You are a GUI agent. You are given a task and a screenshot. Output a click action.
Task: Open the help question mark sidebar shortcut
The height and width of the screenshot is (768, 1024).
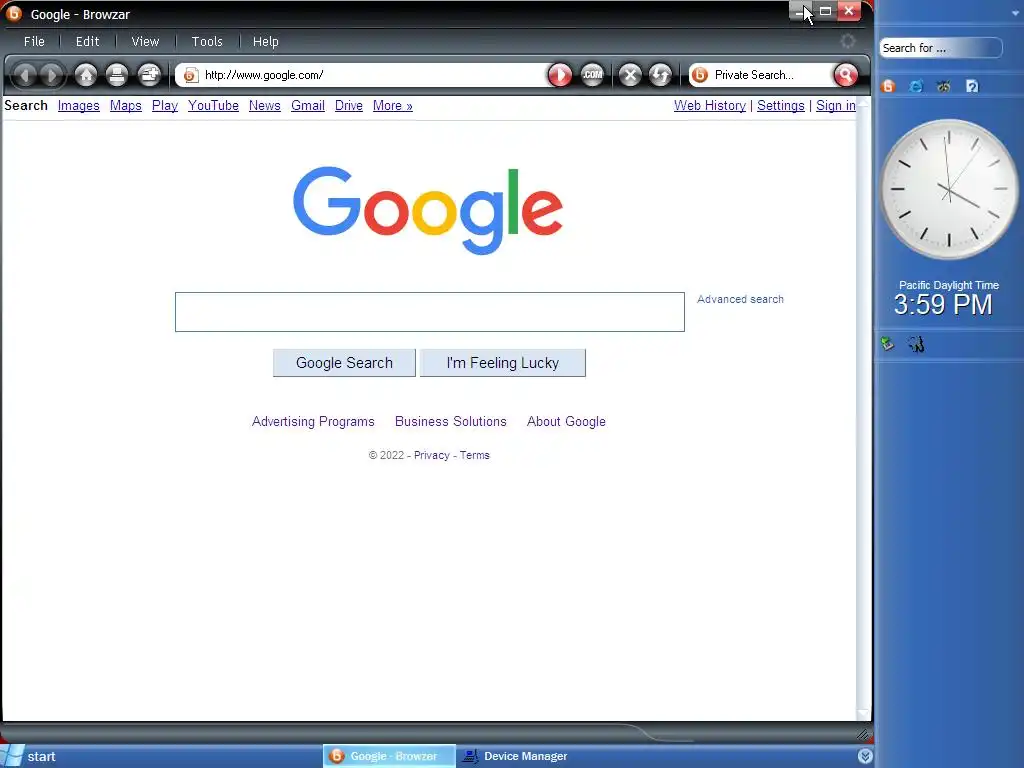pyautogui.click(x=972, y=86)
